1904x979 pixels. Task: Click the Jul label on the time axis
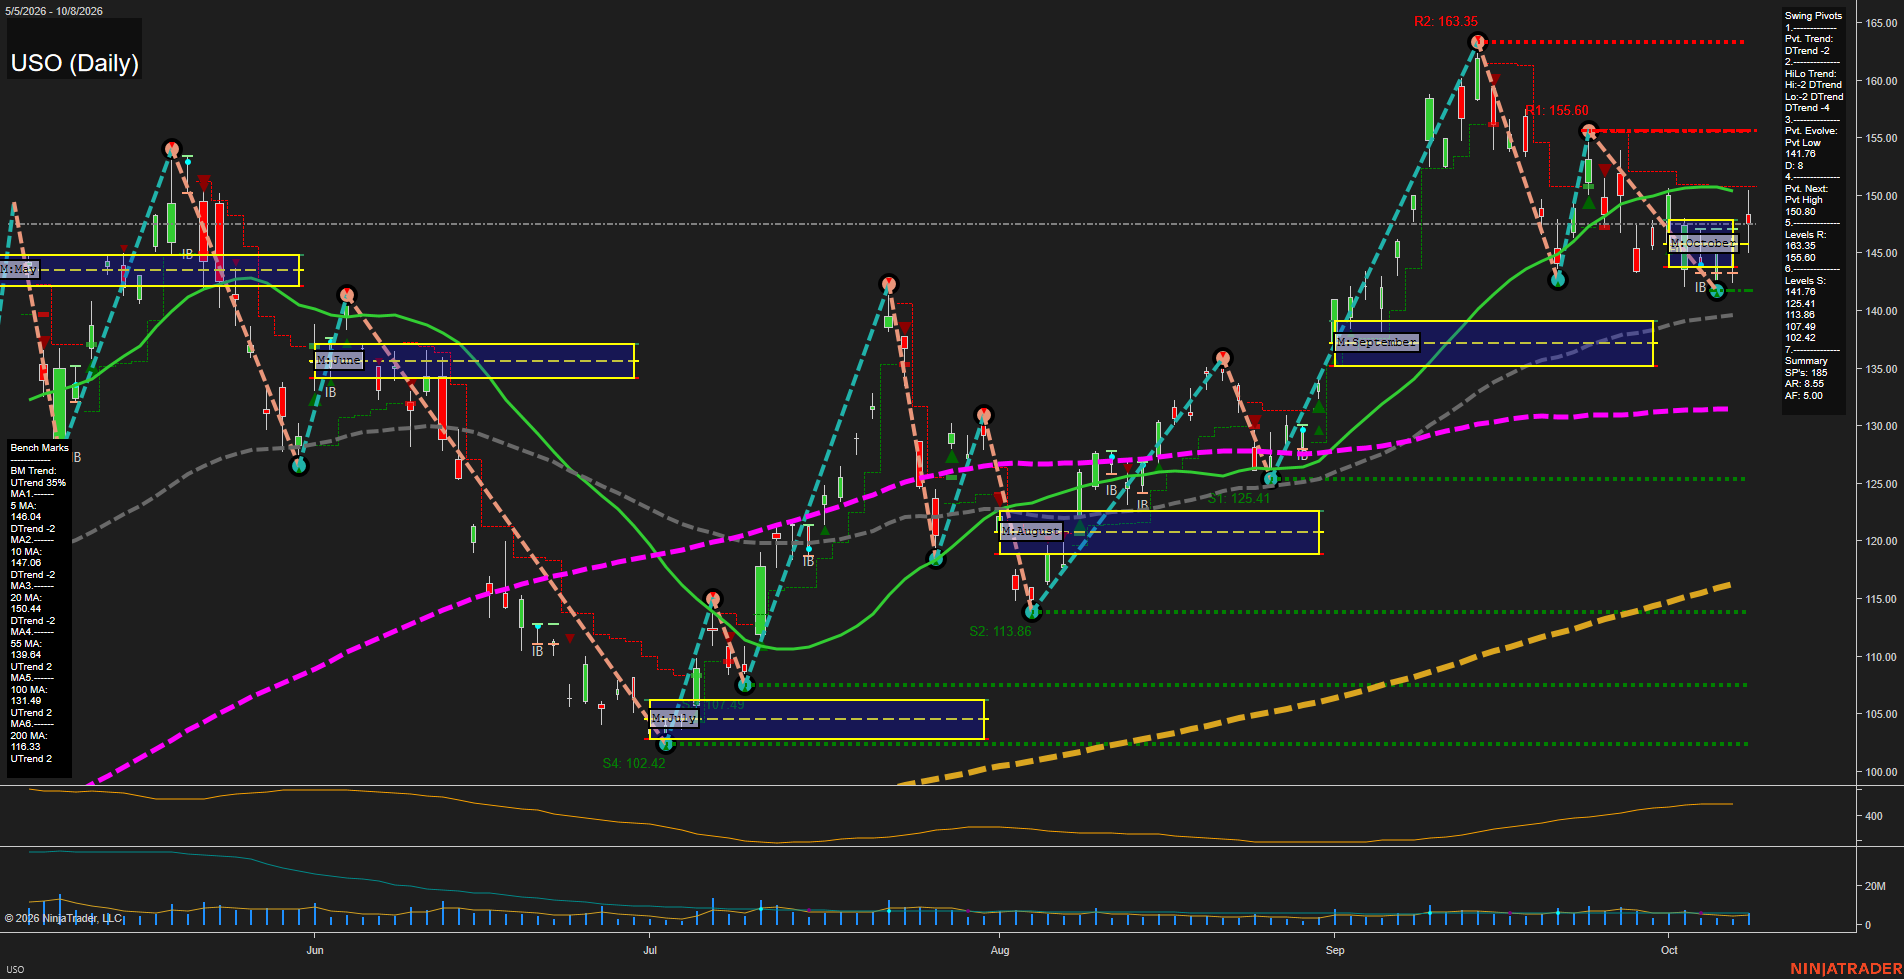(650, 950)
